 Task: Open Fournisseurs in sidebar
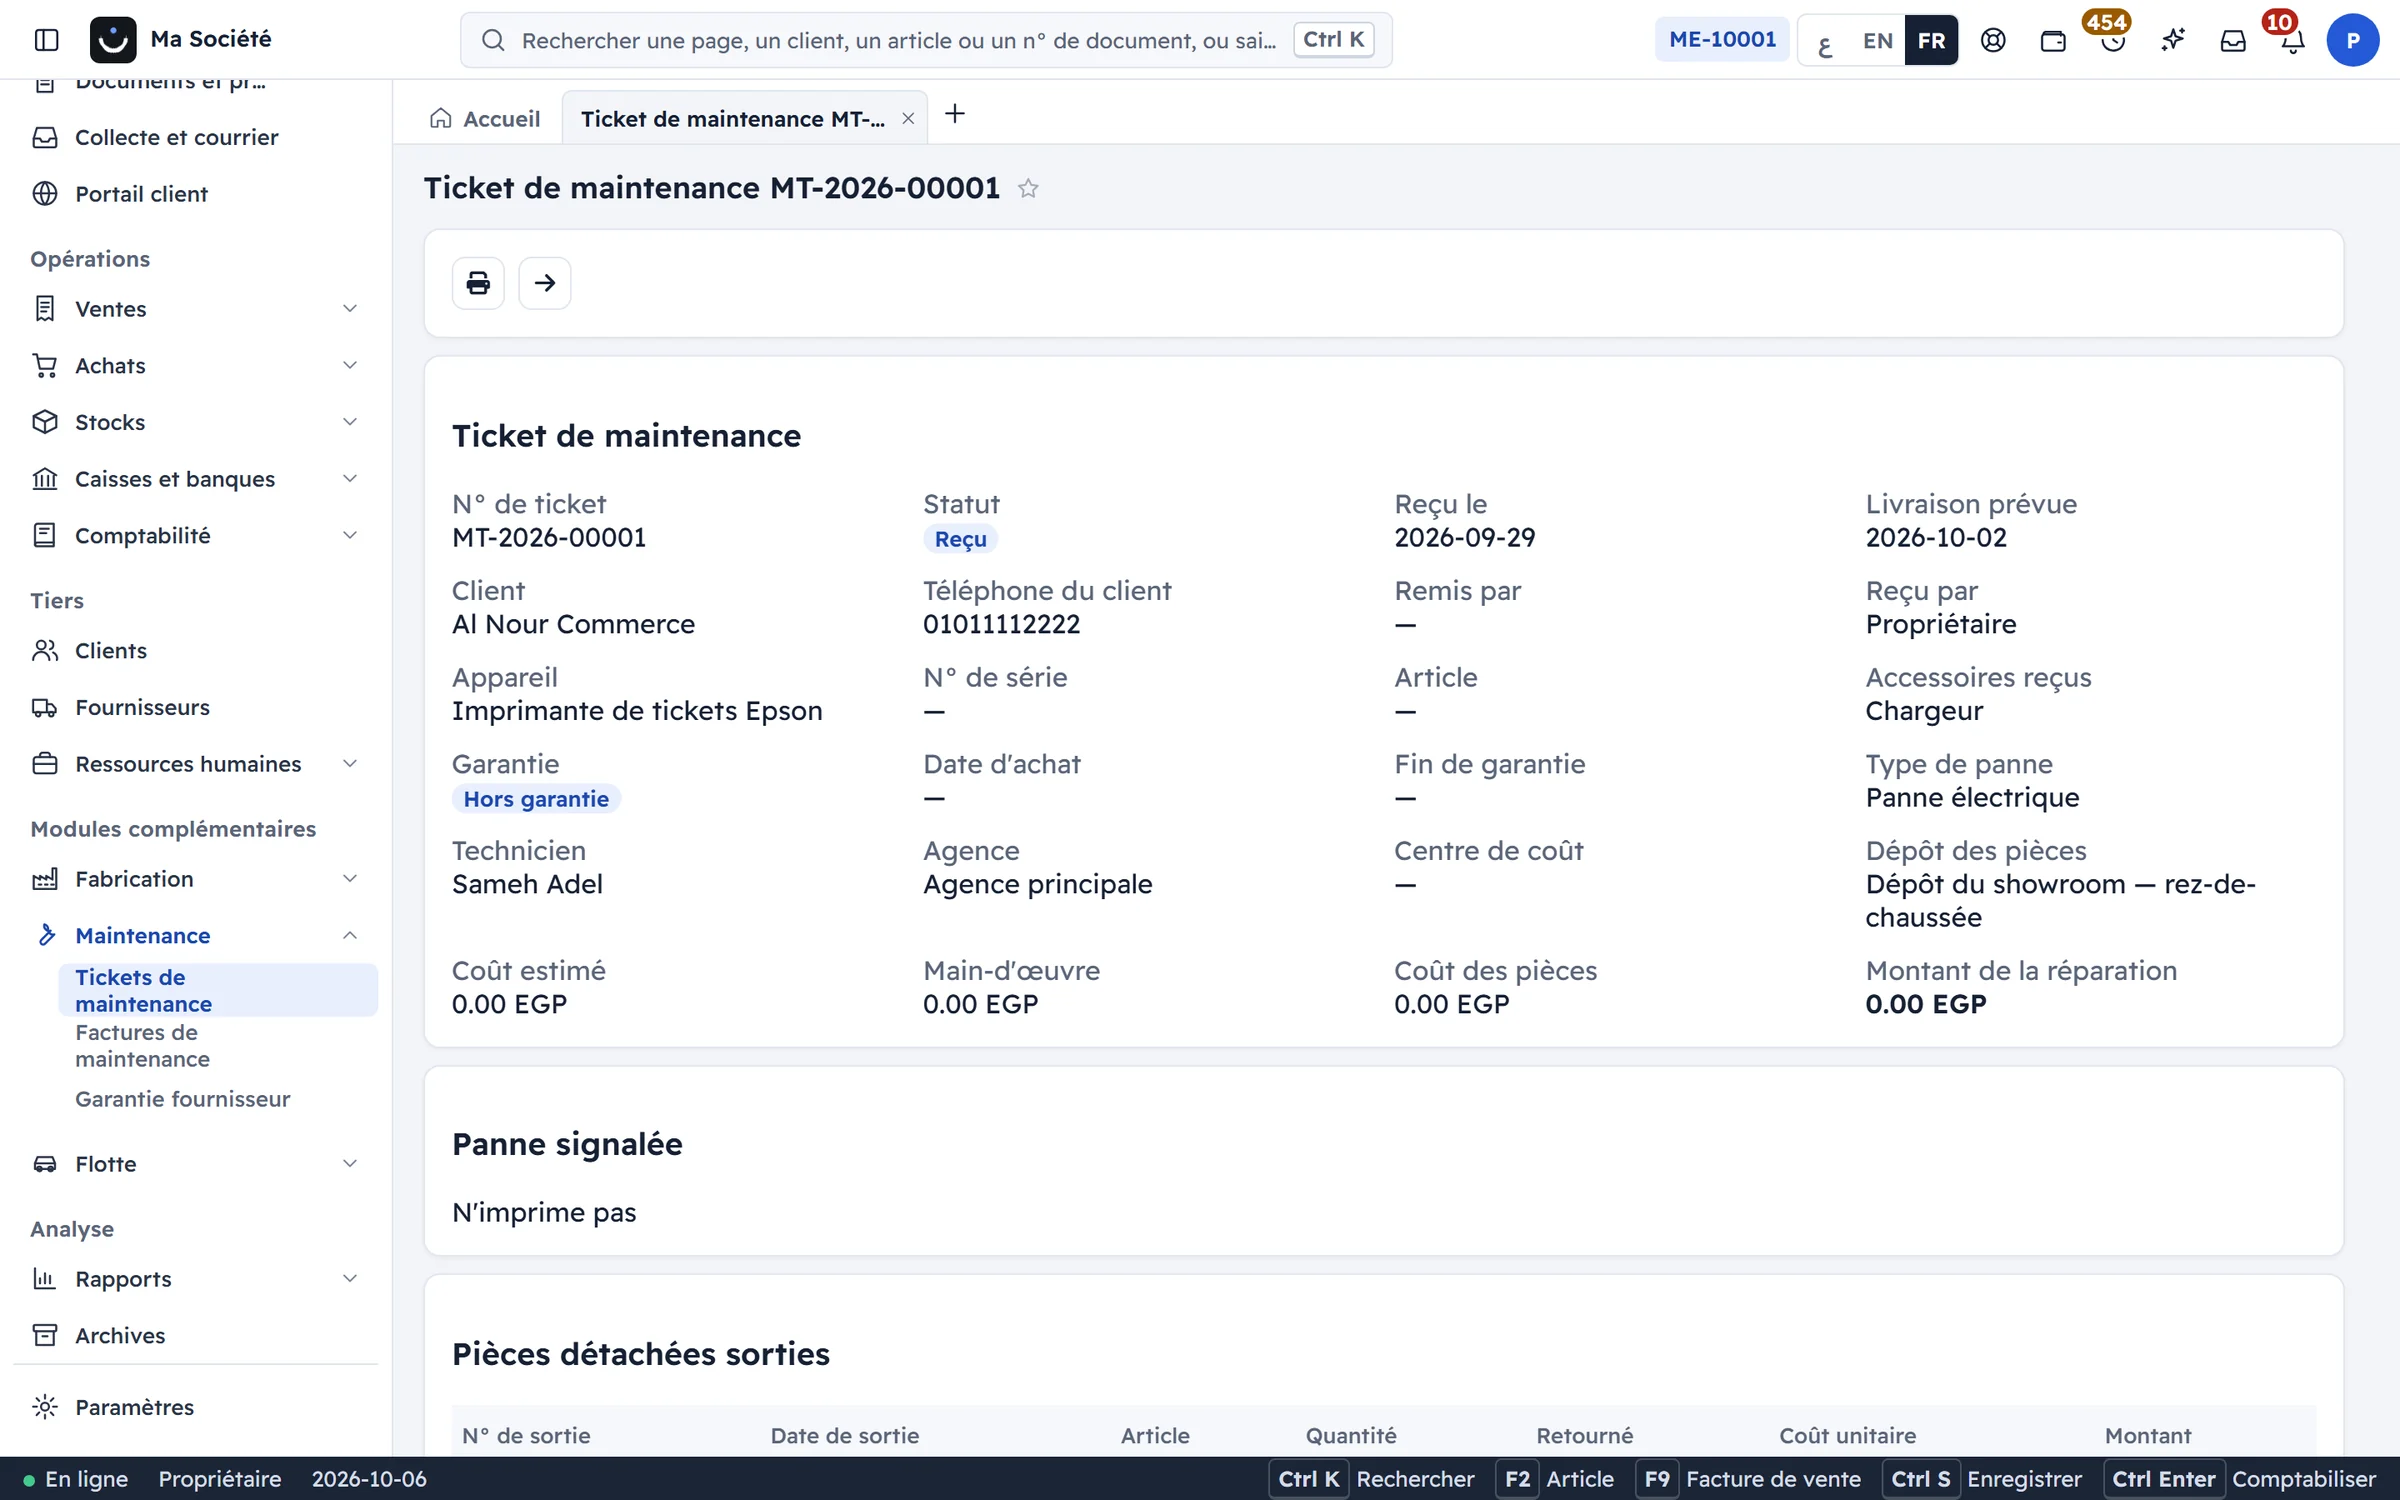(x=195, y=708)
